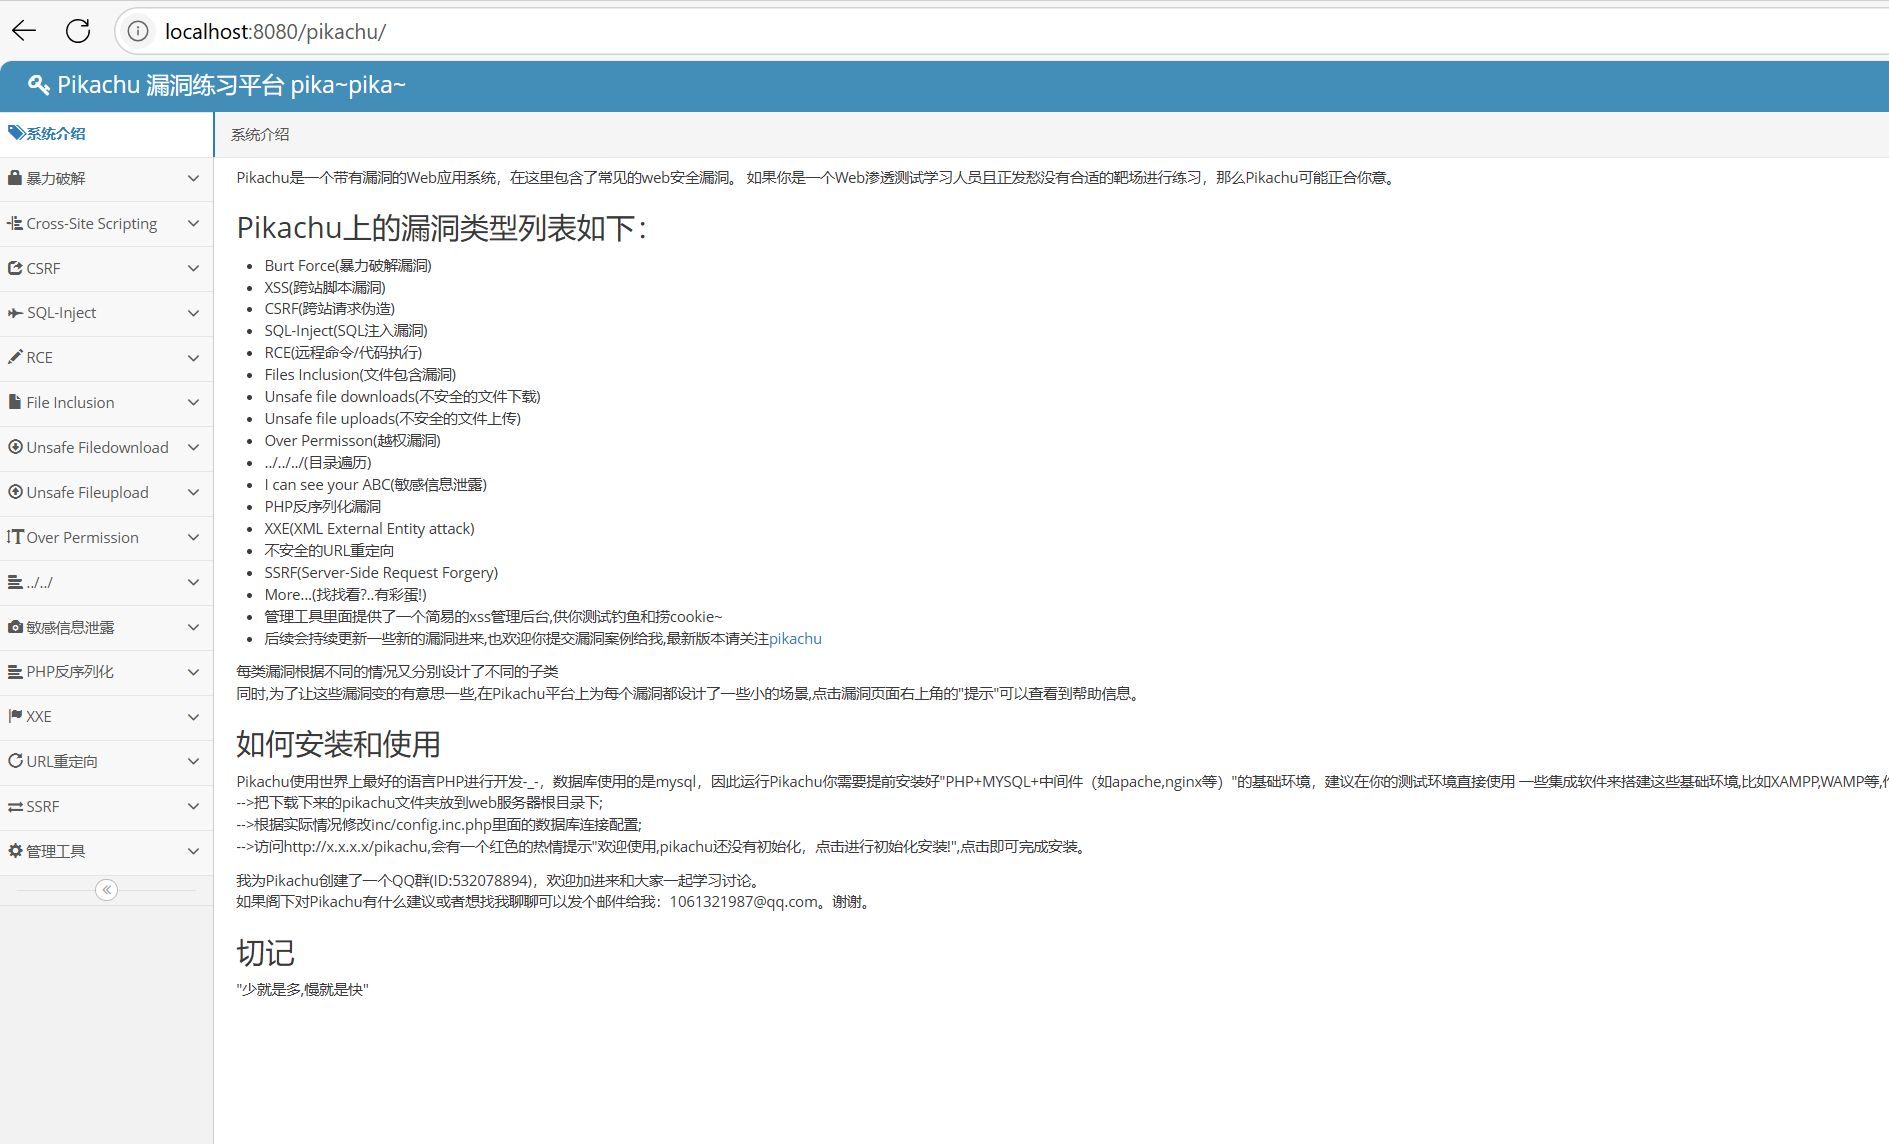
Task: Open the File Inclusion menu label
Action: pyautogui.click(x=70, y=402)
